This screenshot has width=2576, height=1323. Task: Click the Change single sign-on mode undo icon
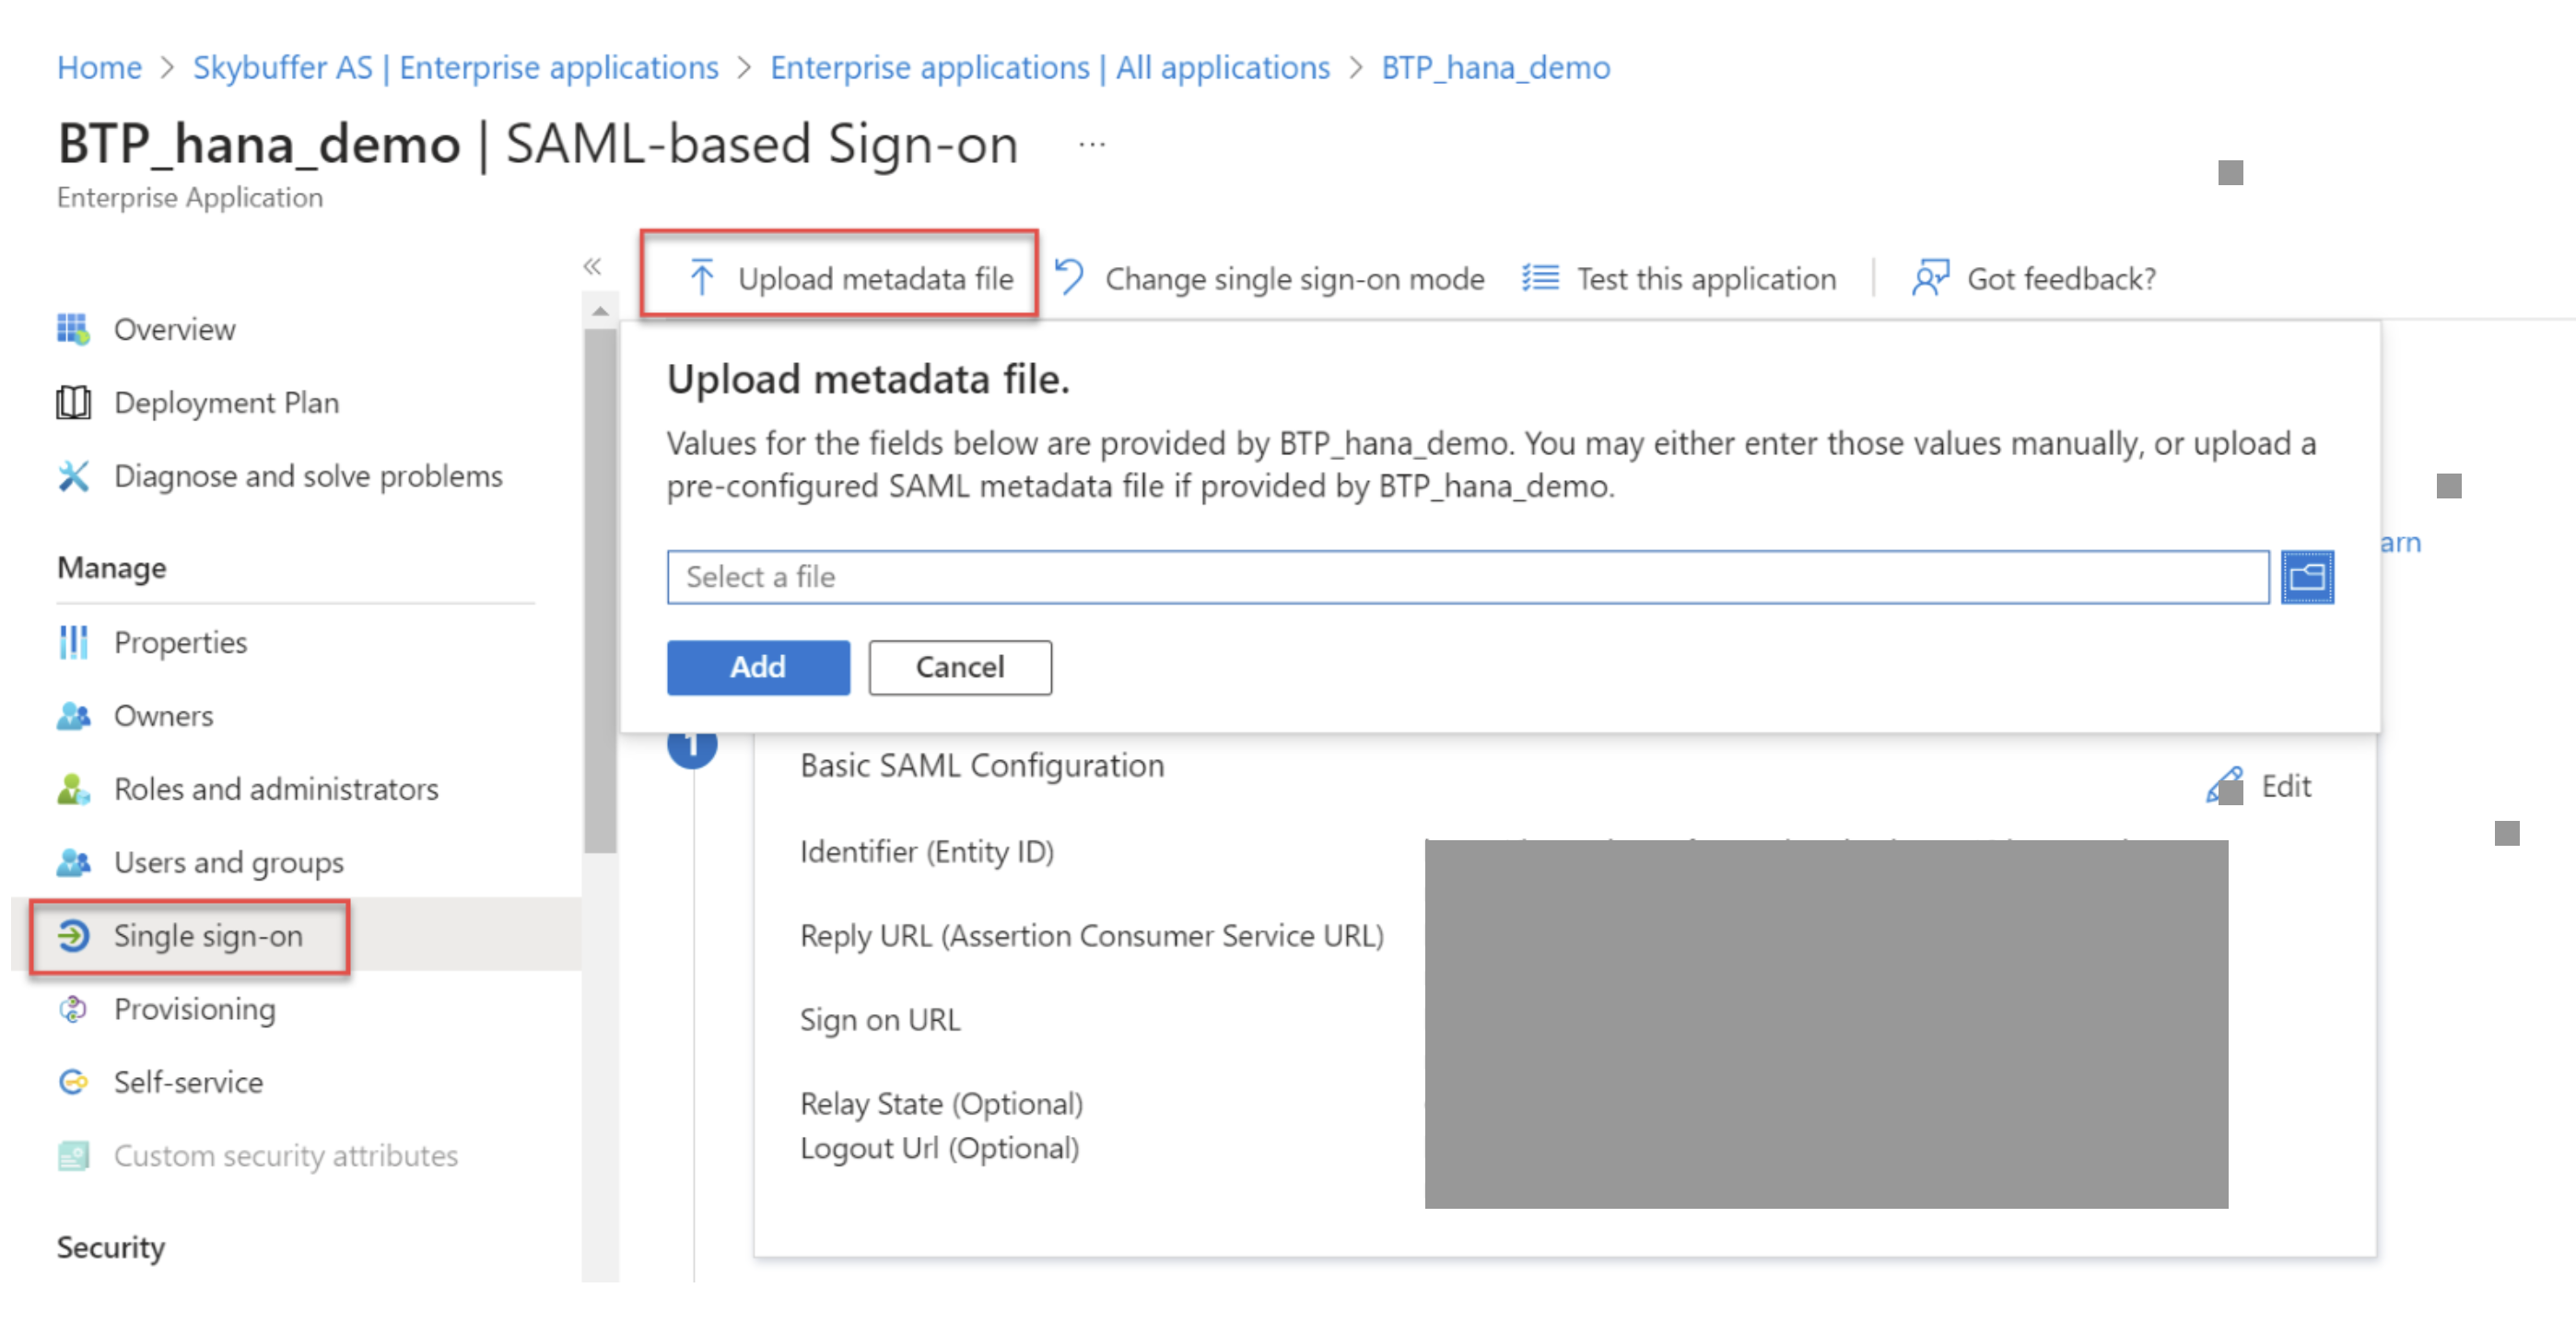tap(1069, 277)
